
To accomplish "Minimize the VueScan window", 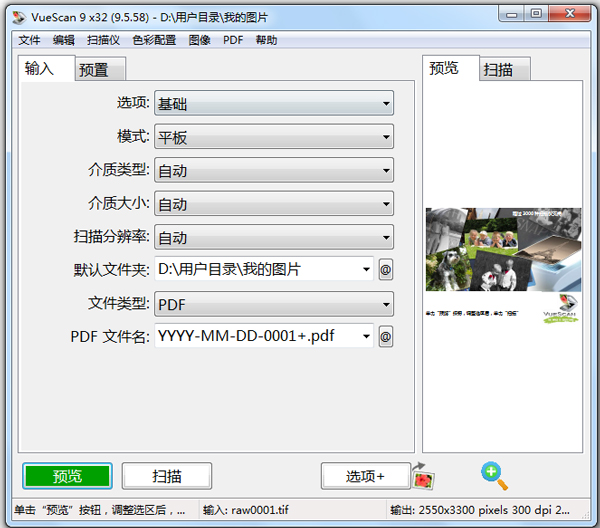I will tap(511, 14).
